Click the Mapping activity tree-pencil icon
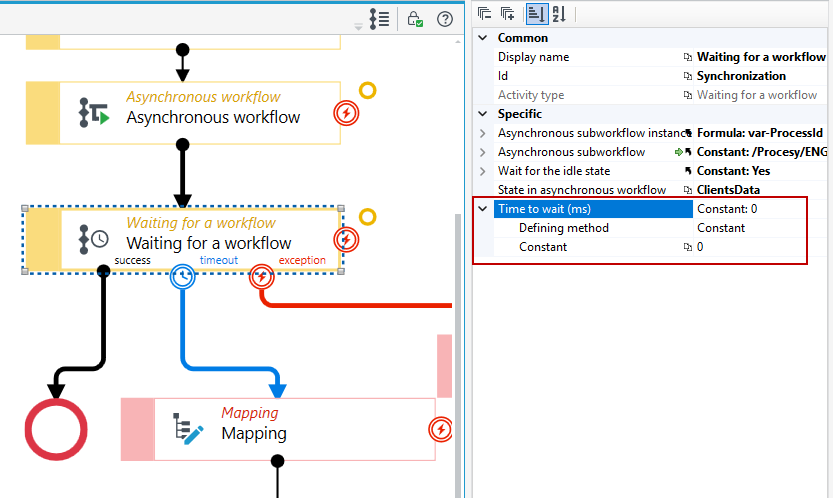Screen dimensions: 833x498 tap(189, 428)
